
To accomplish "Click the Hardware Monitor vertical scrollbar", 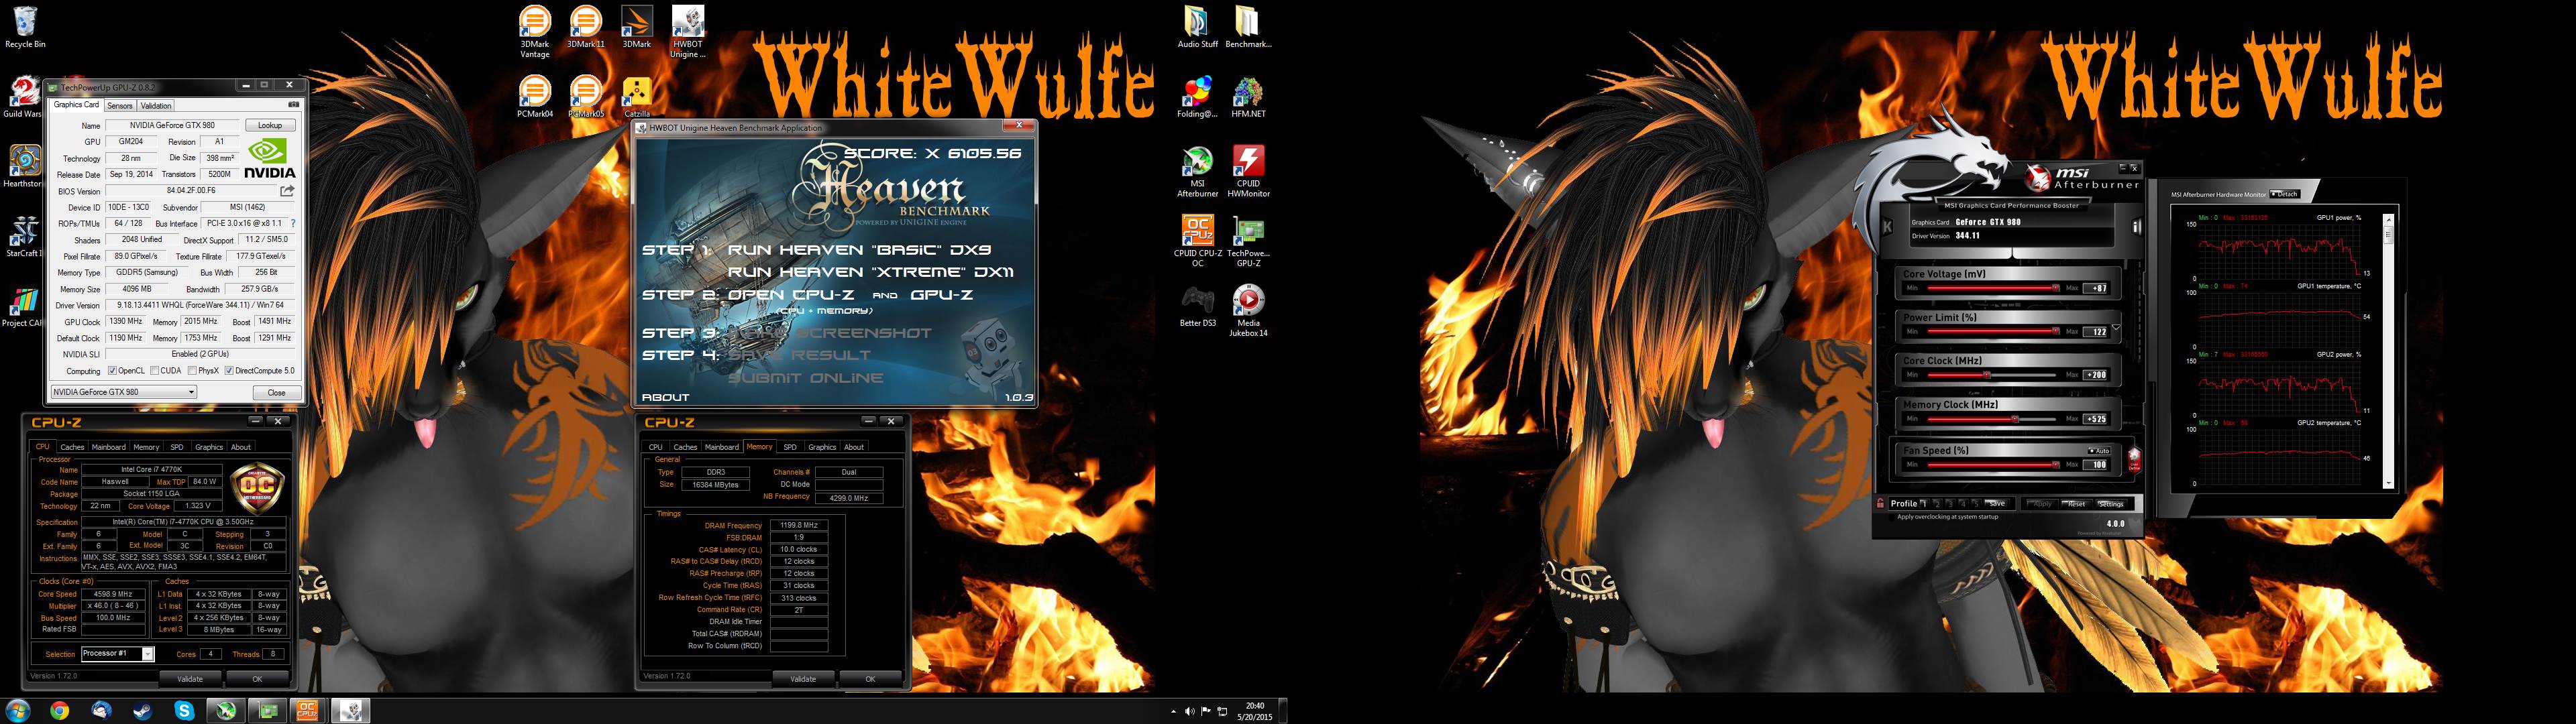I will pyautogui.click(x=2389, y=350).
